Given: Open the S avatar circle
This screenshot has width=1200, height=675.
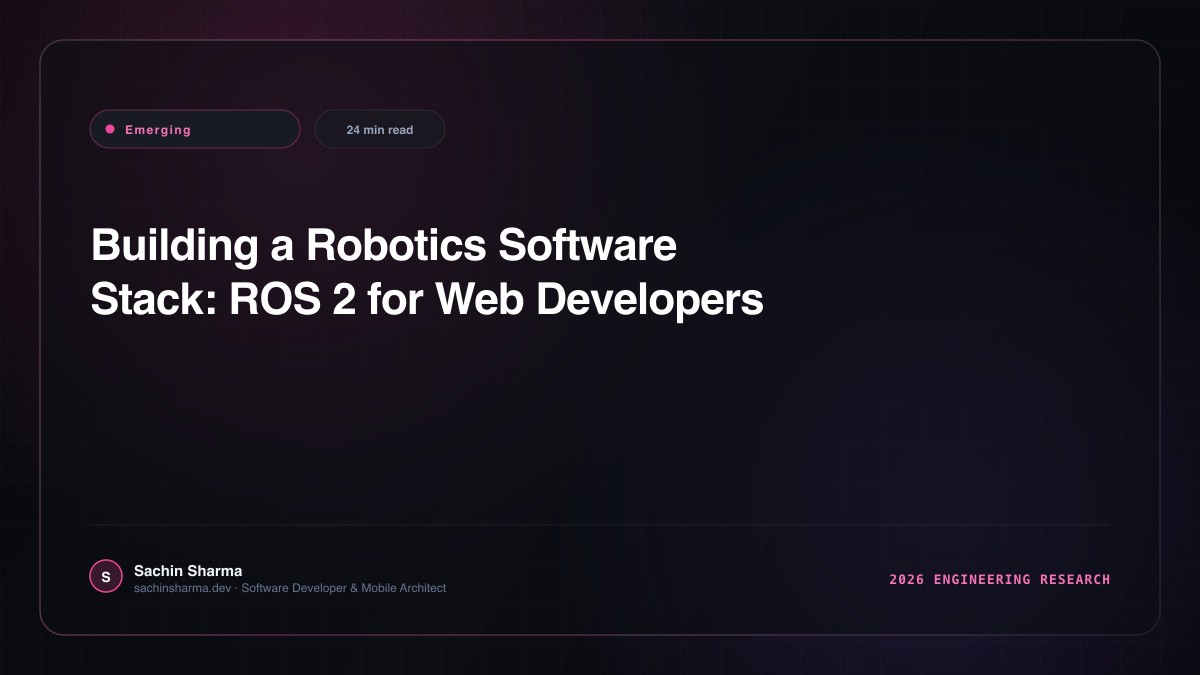Looking at the screenshot, I should coord(106,576).
